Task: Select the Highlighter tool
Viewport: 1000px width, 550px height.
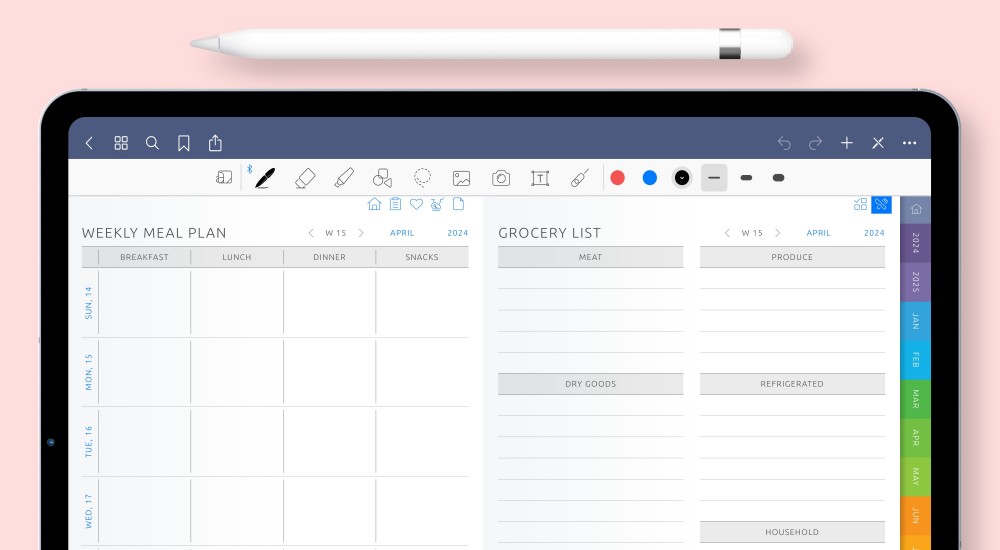Action: [x=344, y=178]
